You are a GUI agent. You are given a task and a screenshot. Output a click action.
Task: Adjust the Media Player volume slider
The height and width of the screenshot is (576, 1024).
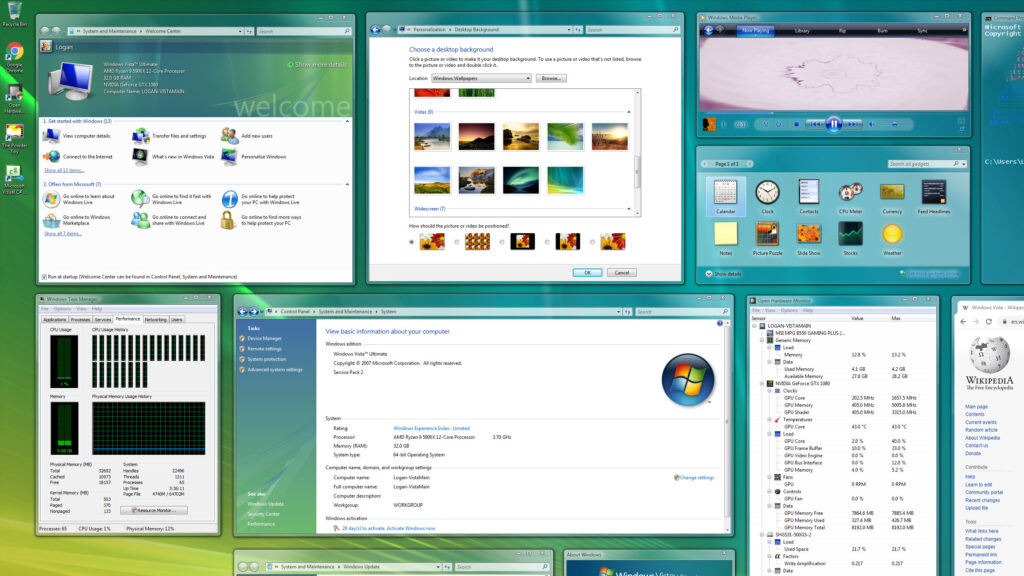(894, 124)
